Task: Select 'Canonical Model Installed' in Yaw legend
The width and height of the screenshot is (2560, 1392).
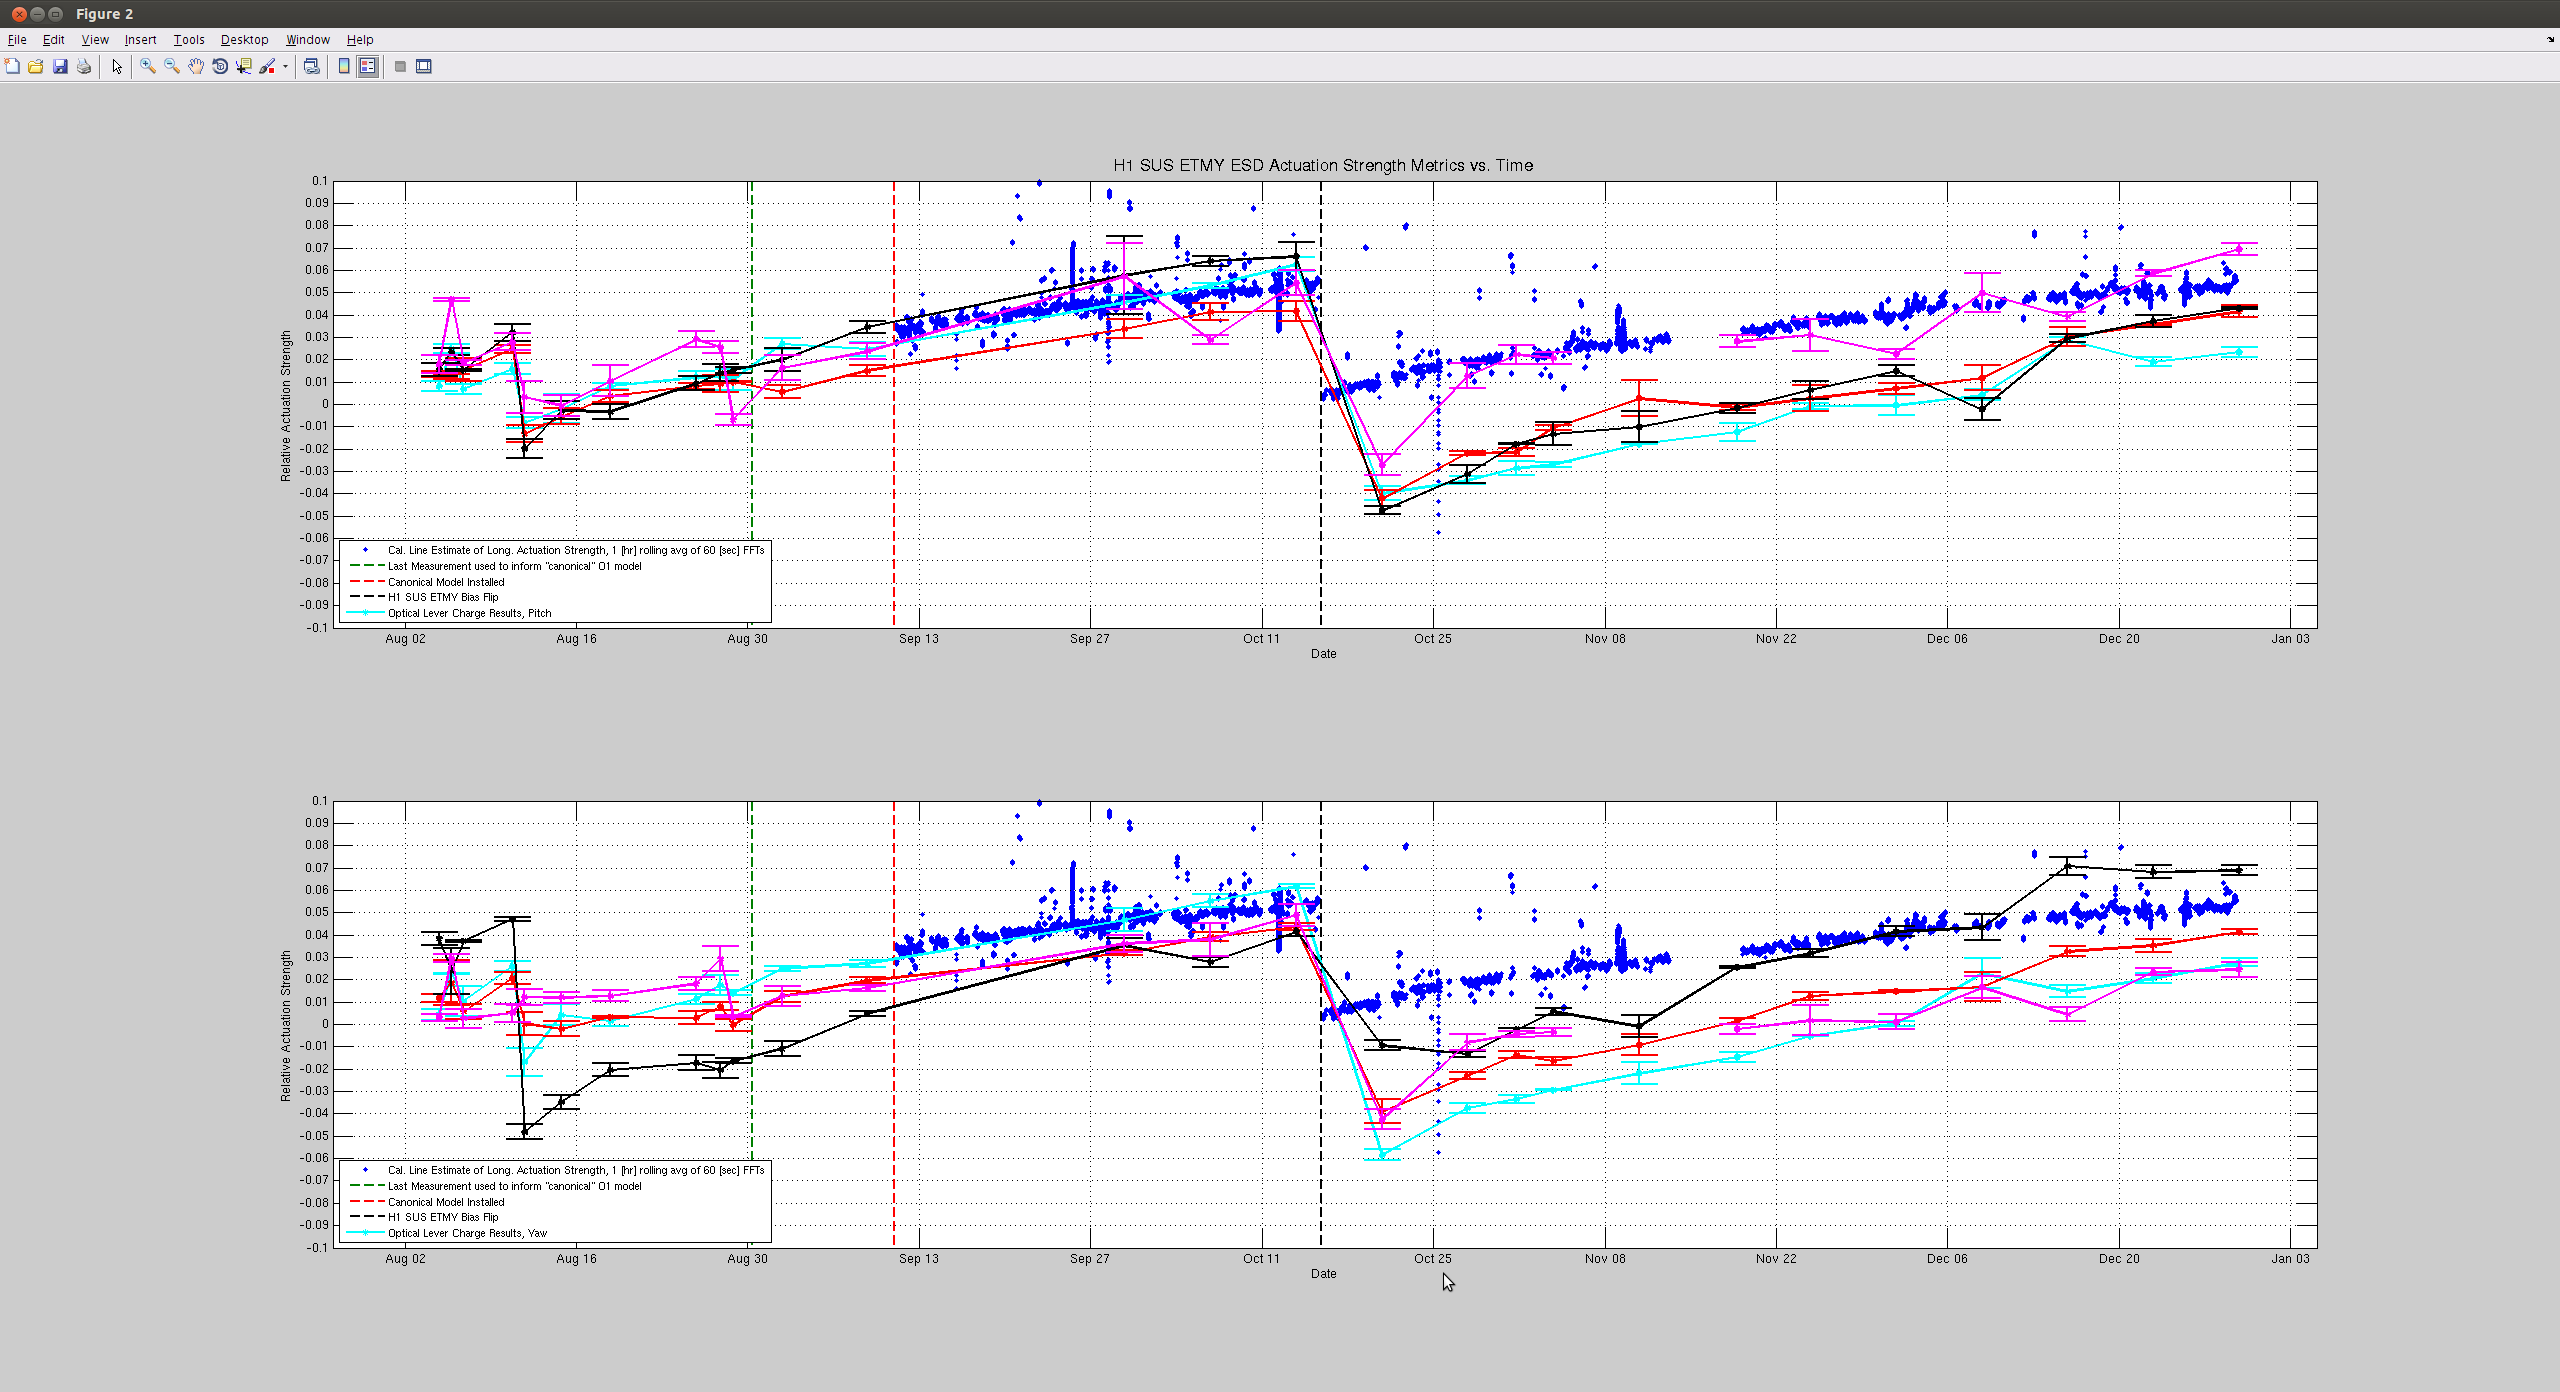Action: pyautogui.click(x=446, y=1202)
